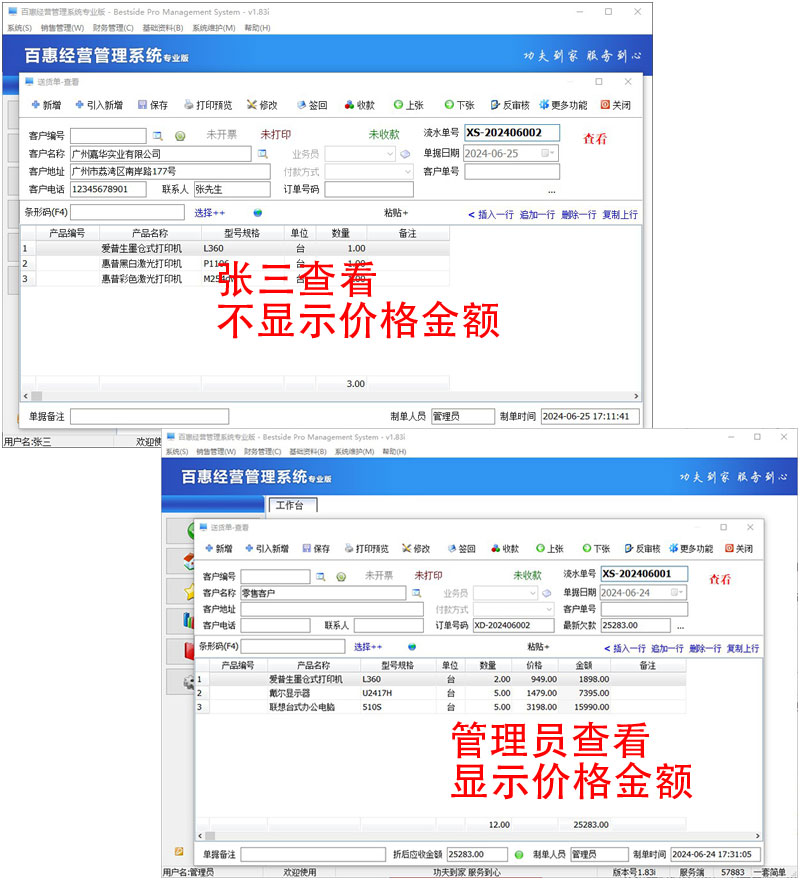
Task: Select row 爱普生墨仓式打印机 in upper table
Action: [235, 248]
